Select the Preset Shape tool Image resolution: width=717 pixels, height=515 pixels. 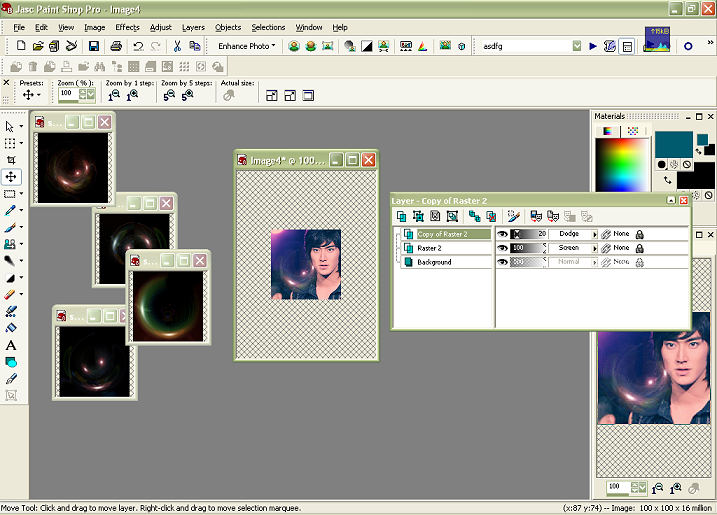pyautogui.click(x=11, y=363)
